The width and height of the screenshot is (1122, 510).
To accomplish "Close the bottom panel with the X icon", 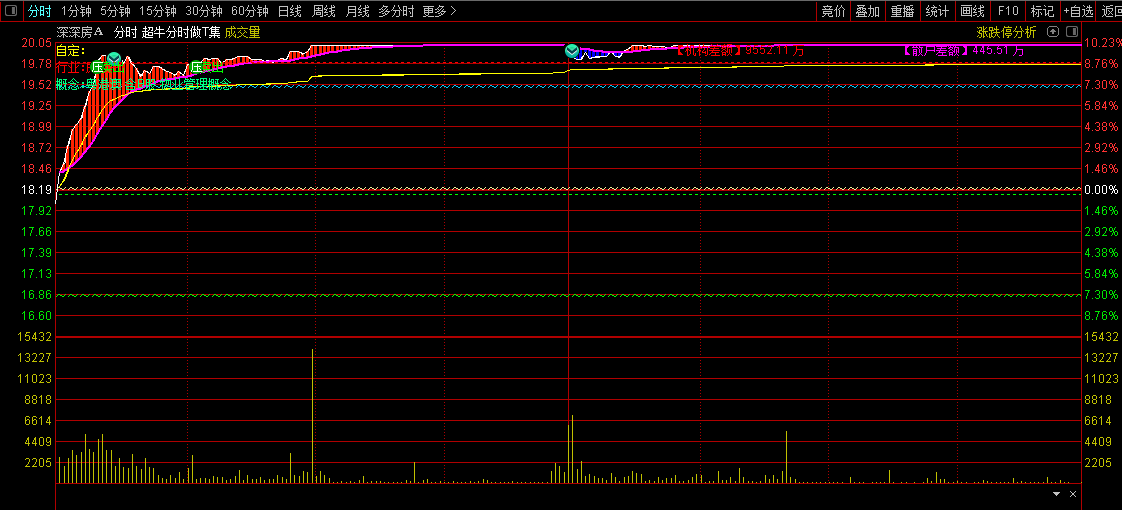I will pos(1074,494).
